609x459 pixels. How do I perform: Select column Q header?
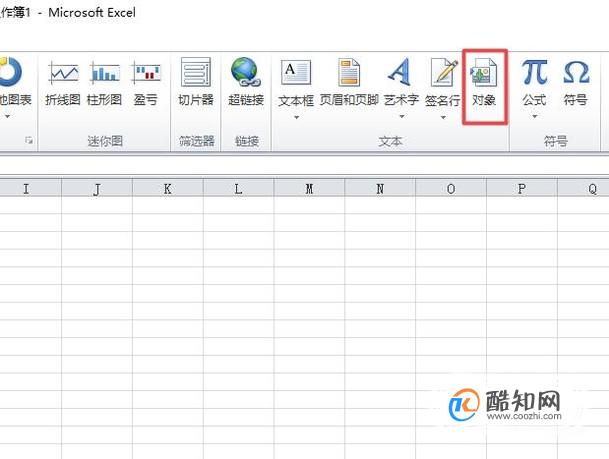pos(583,189)
